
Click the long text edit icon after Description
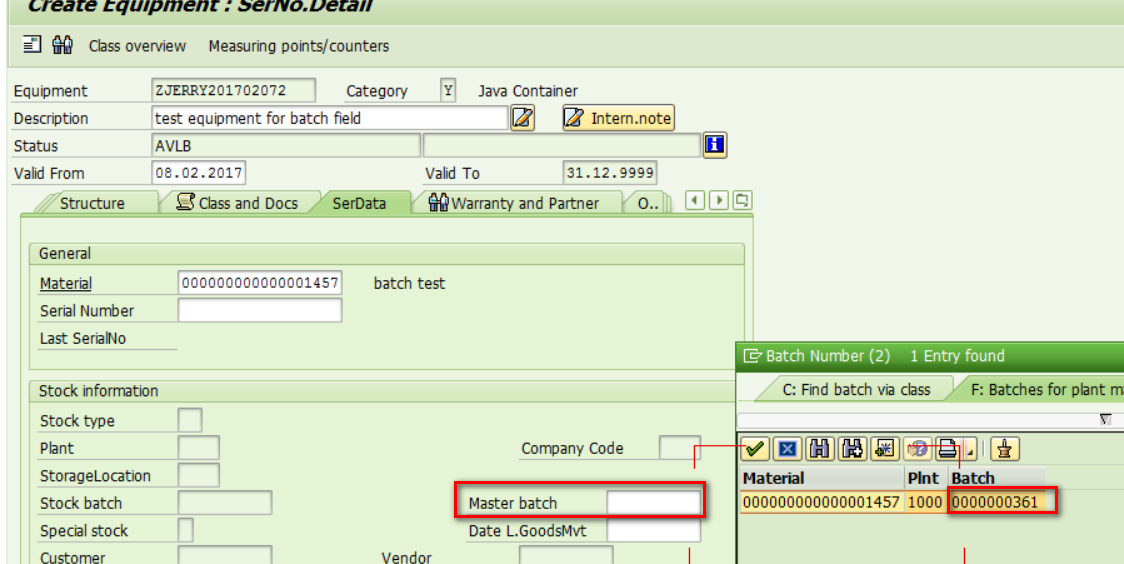(523, 118)
